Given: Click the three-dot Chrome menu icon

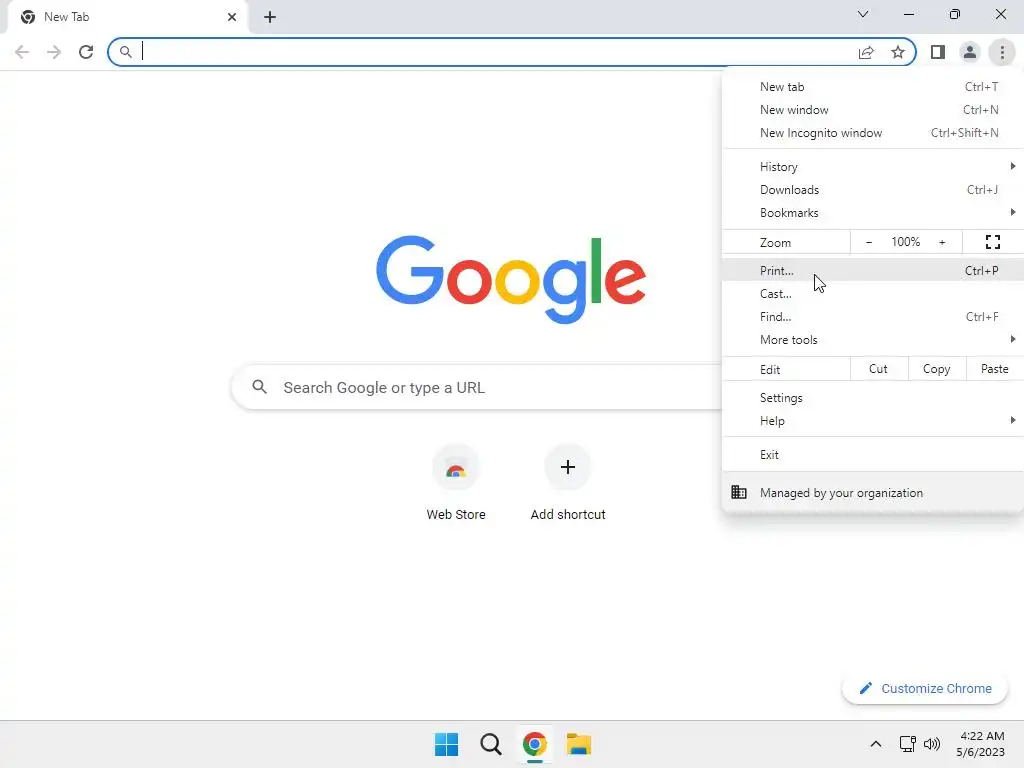Looking at the screenshot, I should 1002,52.
